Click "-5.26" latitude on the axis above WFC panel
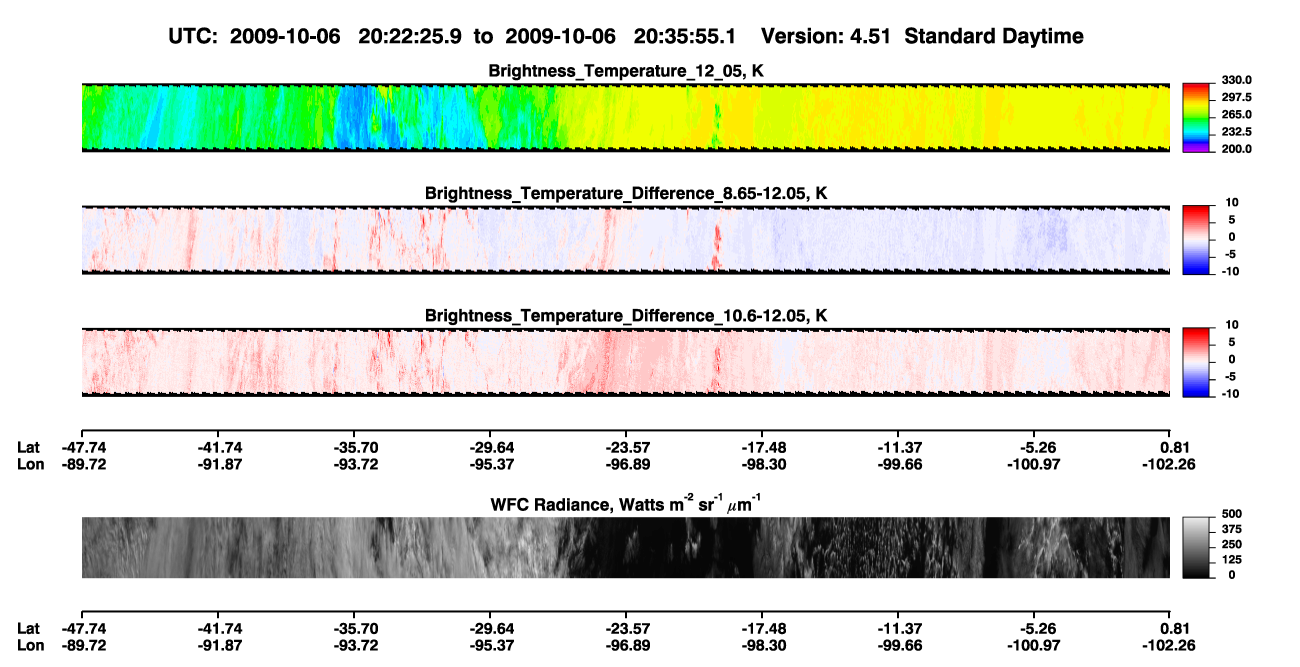Viewport: 1300px width, 667px height. (1040, 447)
